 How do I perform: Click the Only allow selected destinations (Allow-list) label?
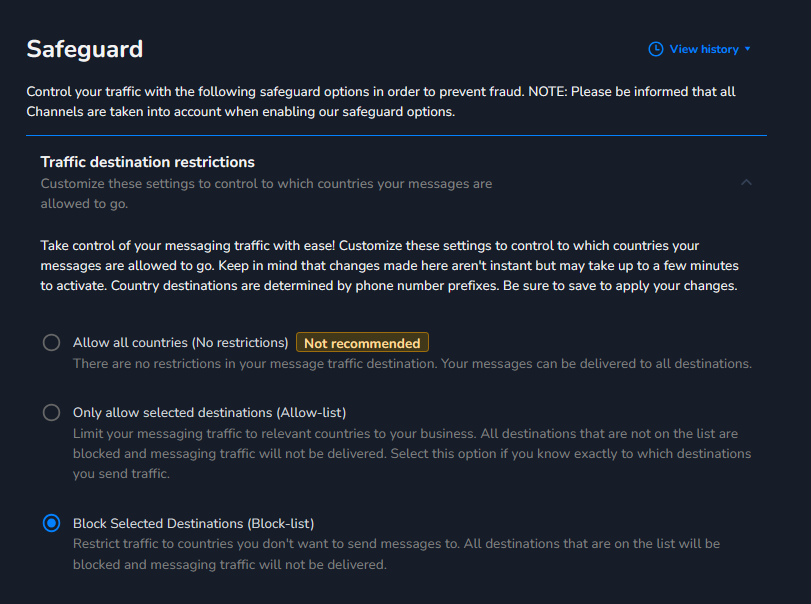point(209,412)
